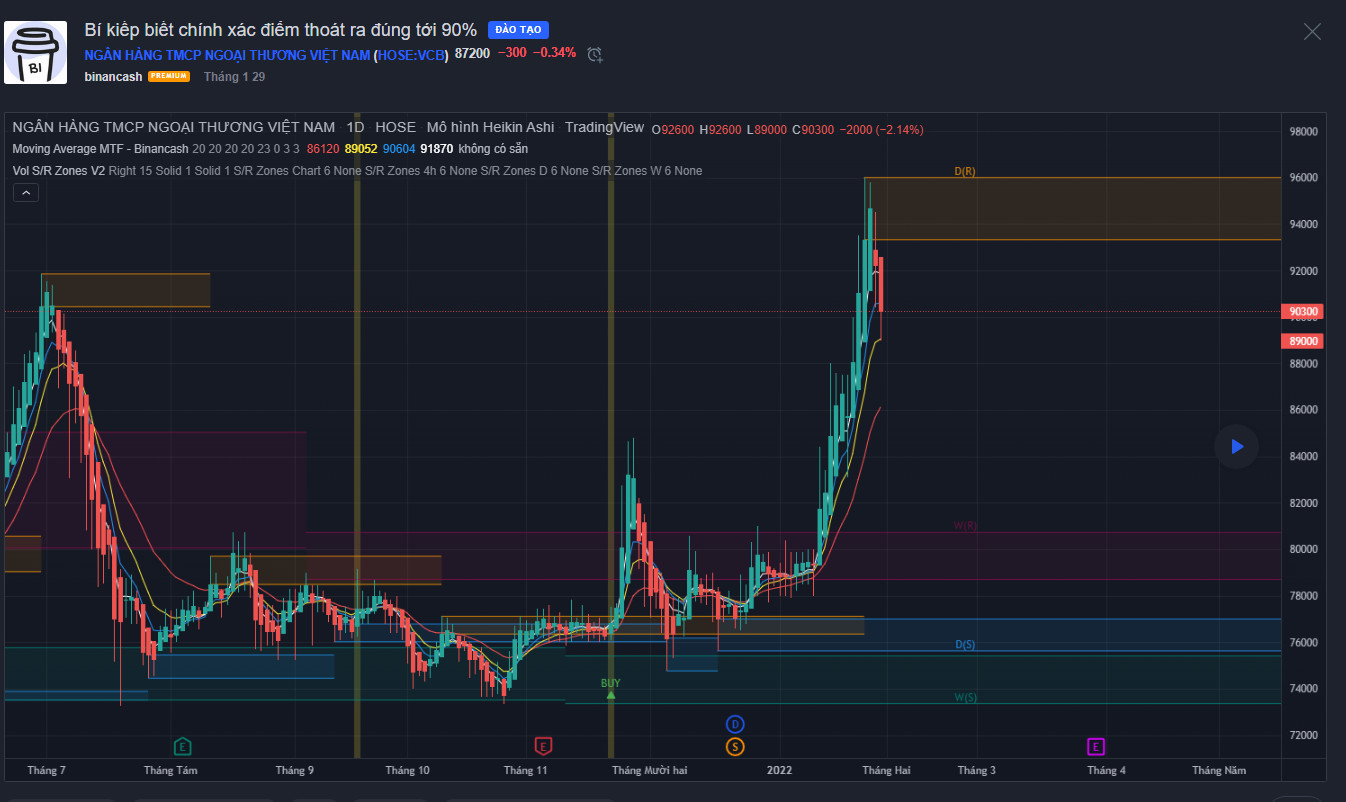
Task: Click the green E earnings marker near Tháng Tám
Action: tap(183, 746)
